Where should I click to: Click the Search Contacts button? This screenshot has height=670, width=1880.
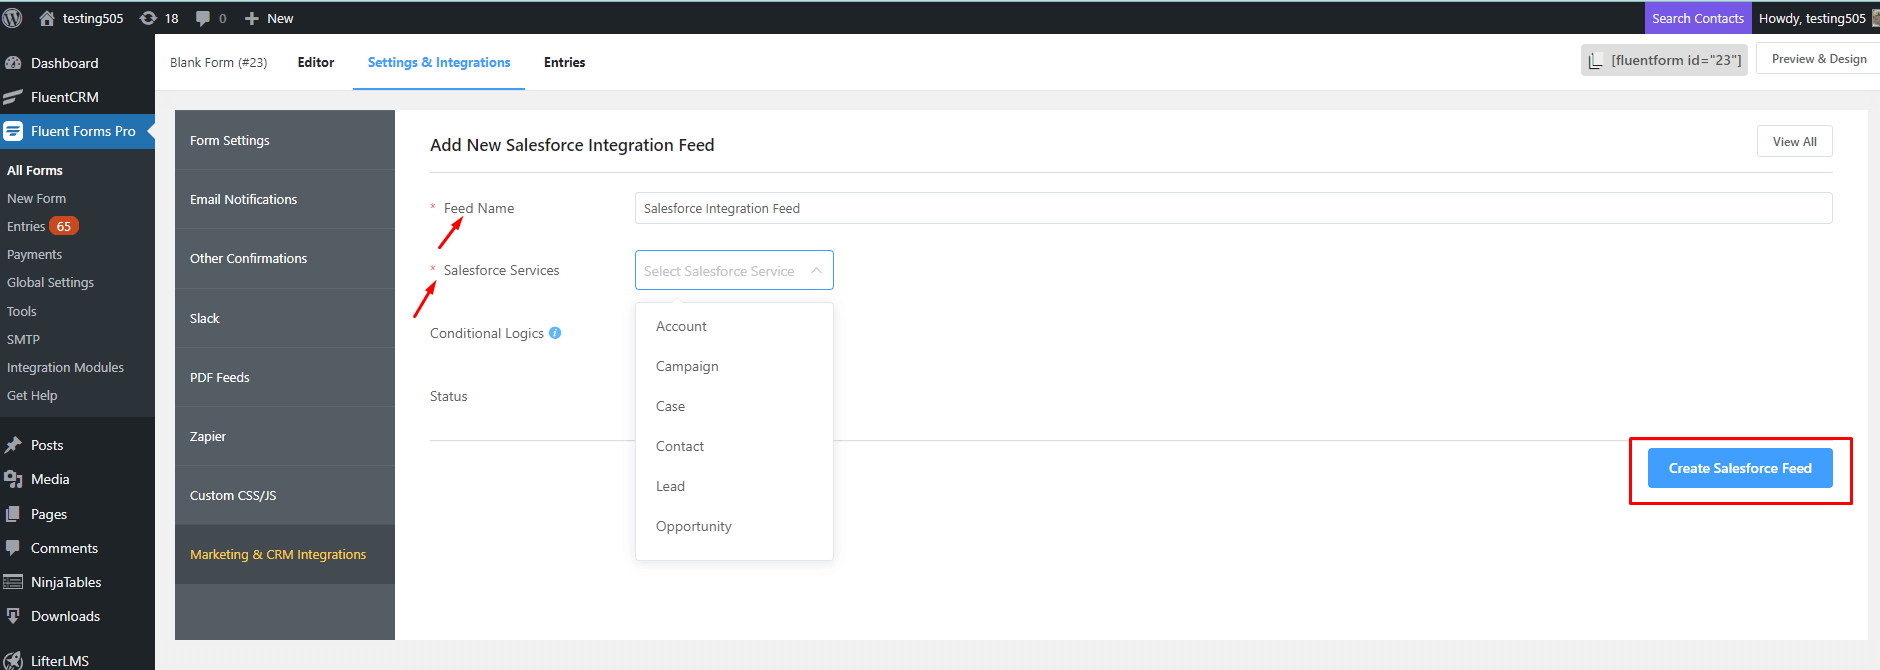1697,18
